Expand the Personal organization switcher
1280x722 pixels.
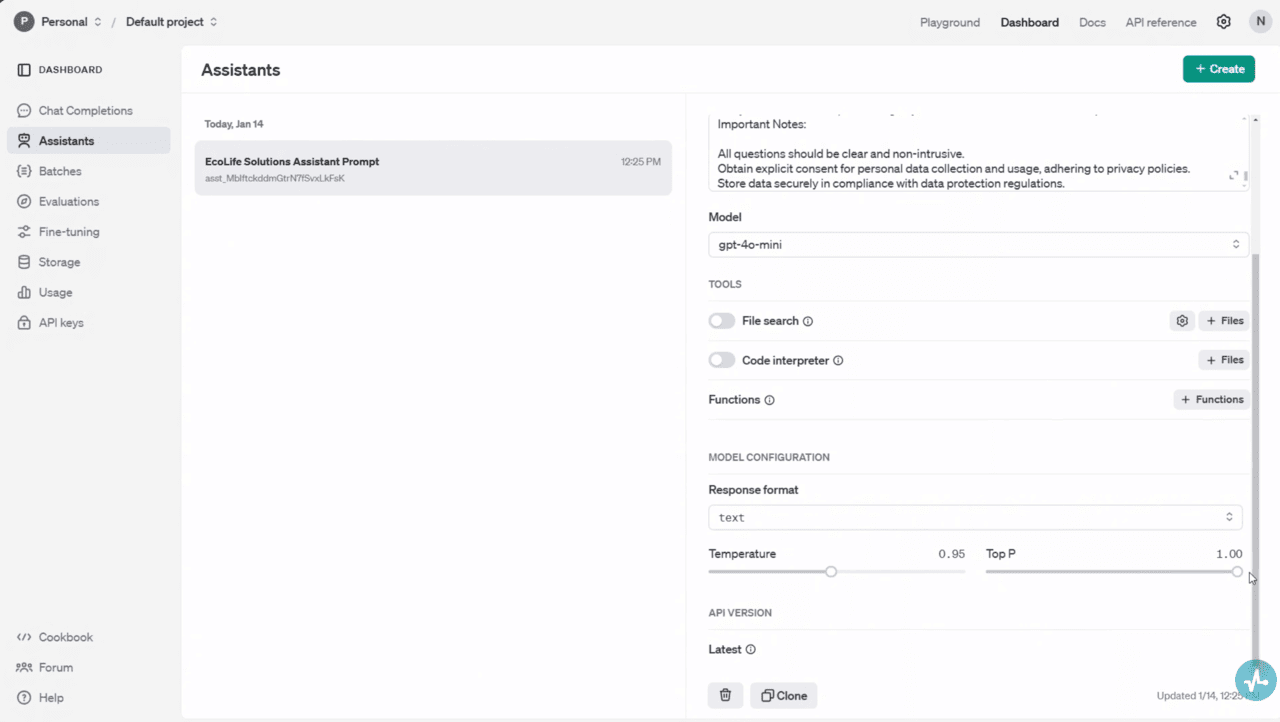(x=58, y=22)
